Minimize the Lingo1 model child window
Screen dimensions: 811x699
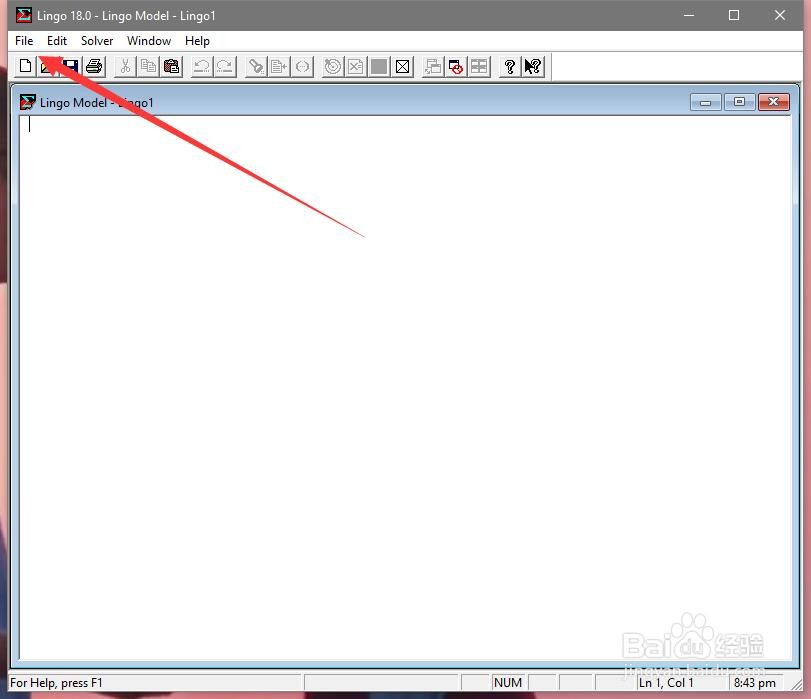pyautogui.click(x=705, y=102)
